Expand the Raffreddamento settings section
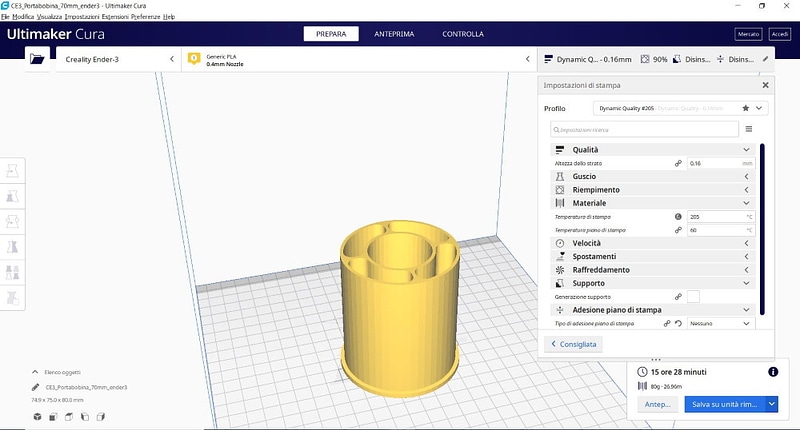Screen dimensions: 800x430 coord(653,270)
